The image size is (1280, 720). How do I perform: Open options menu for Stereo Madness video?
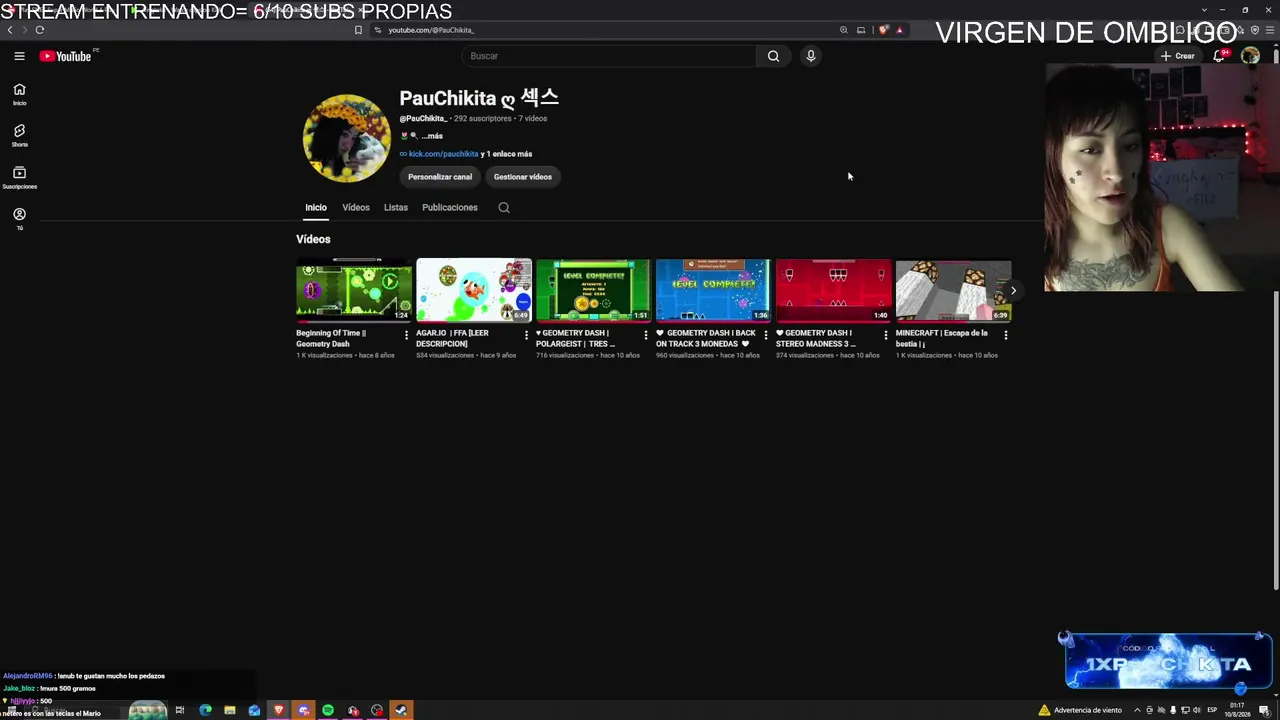point(886,335)
